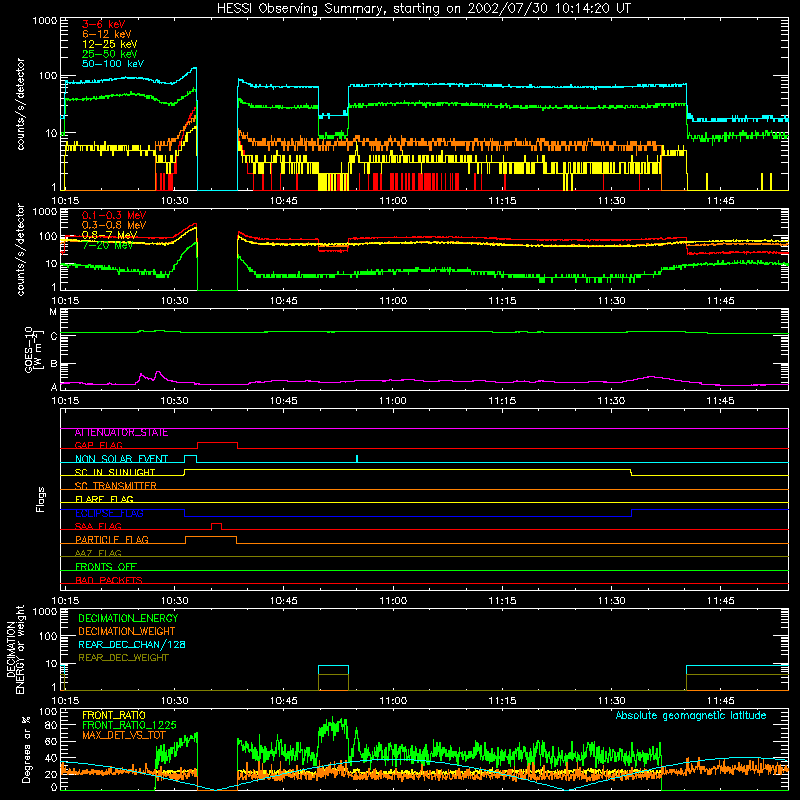Click the 0.8-7 MeV legend label
800x800 pixels.
pos(110,235)
